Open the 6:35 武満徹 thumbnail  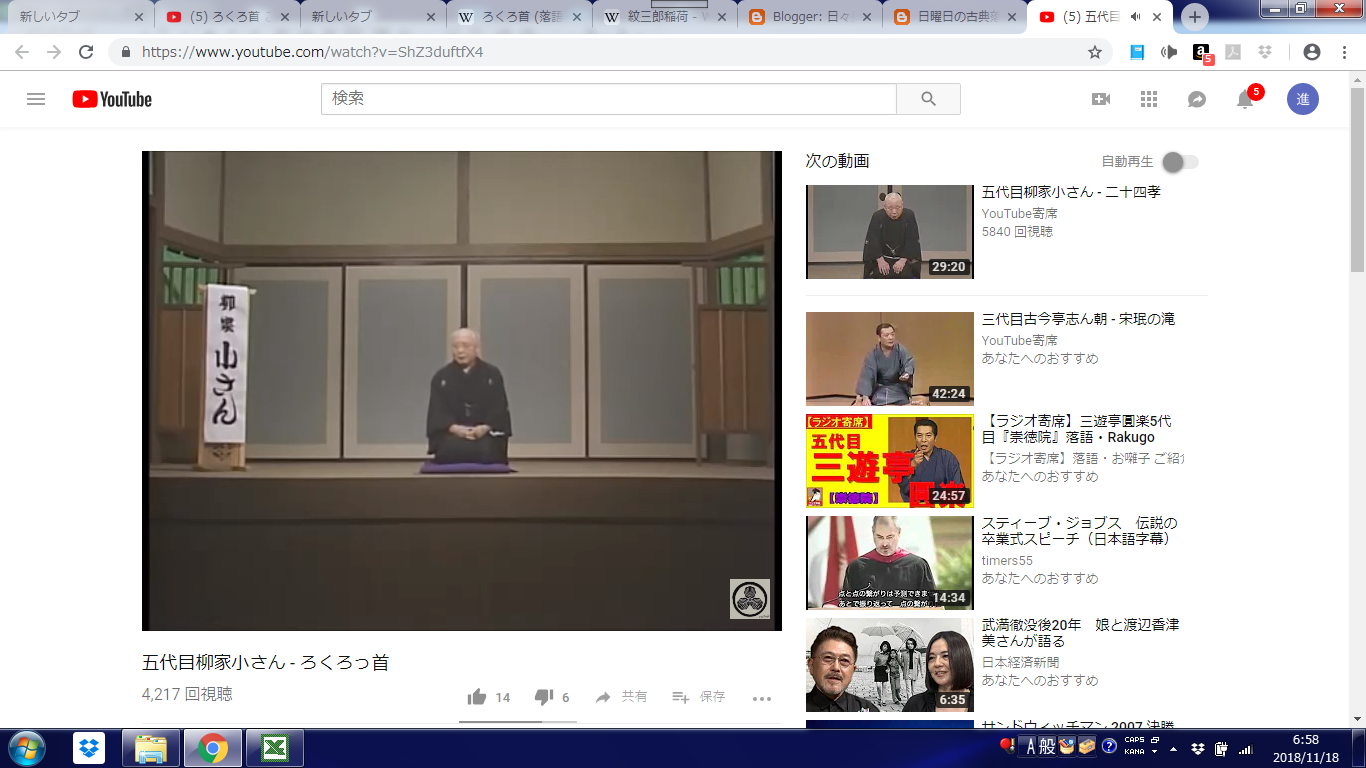(890, 665)
